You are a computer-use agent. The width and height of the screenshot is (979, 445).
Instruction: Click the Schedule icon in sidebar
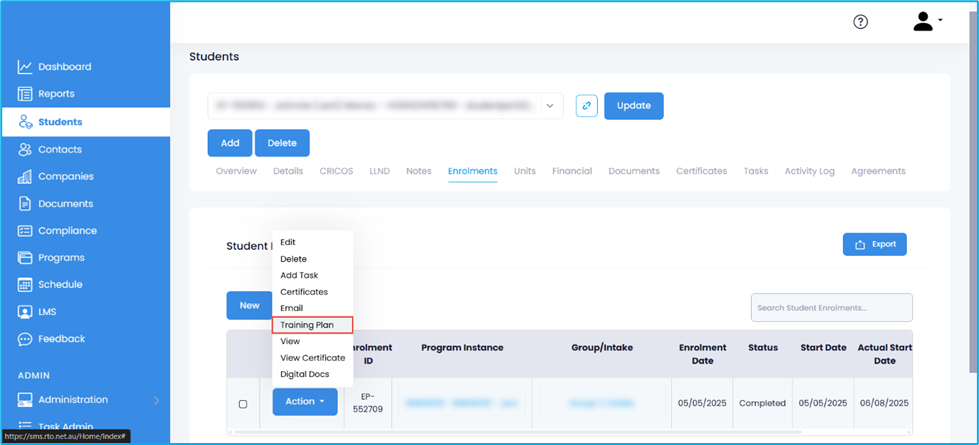(x=25, y=285)
